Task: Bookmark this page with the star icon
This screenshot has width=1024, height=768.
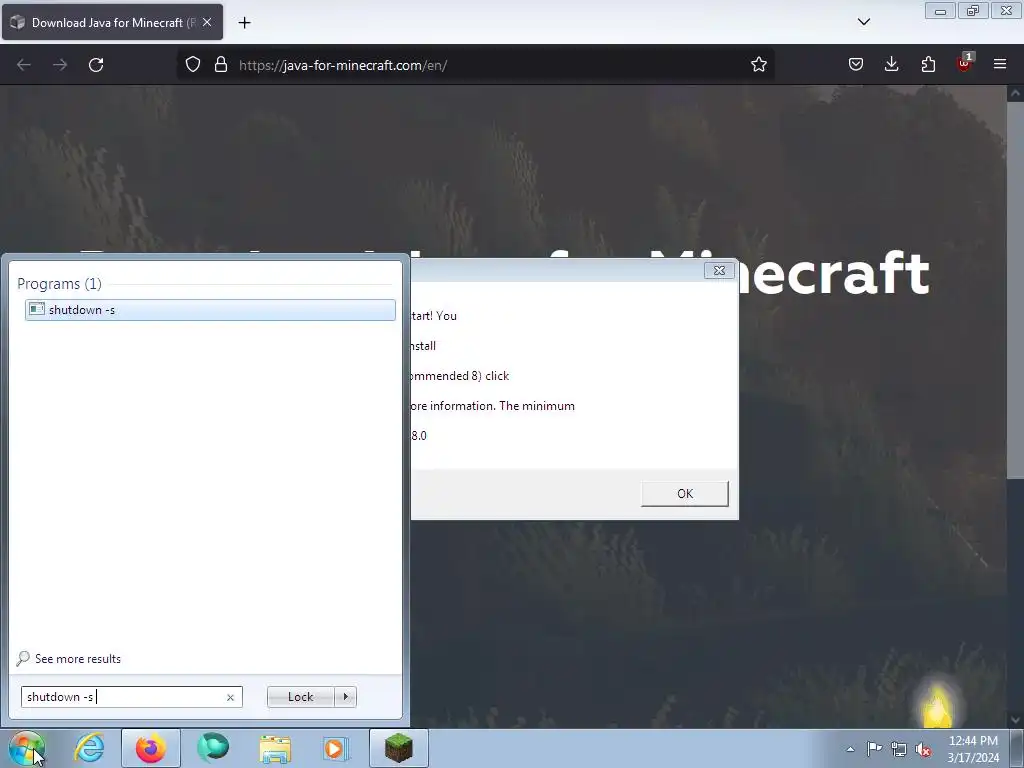Action: pyautogui.click(x=758, y=65)
